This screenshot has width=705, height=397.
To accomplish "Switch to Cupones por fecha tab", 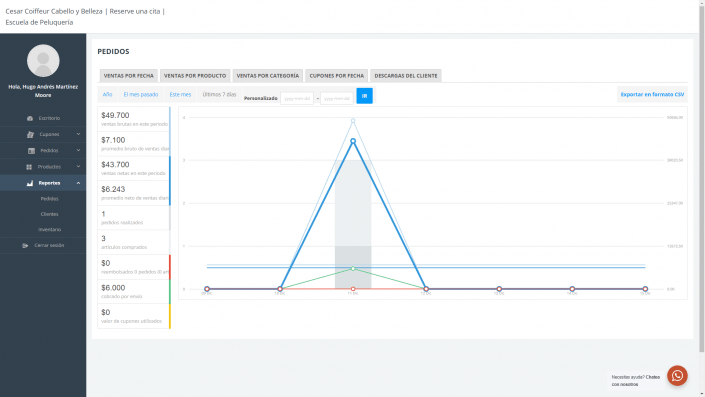I will (337, 76).
